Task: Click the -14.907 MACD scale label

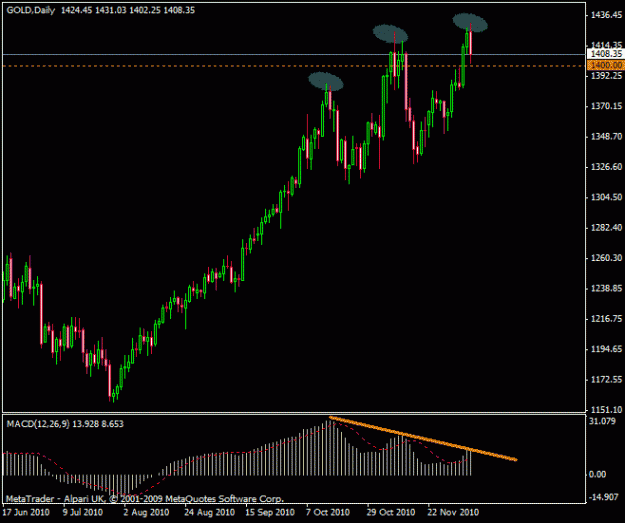Action: tap(605, 497)
